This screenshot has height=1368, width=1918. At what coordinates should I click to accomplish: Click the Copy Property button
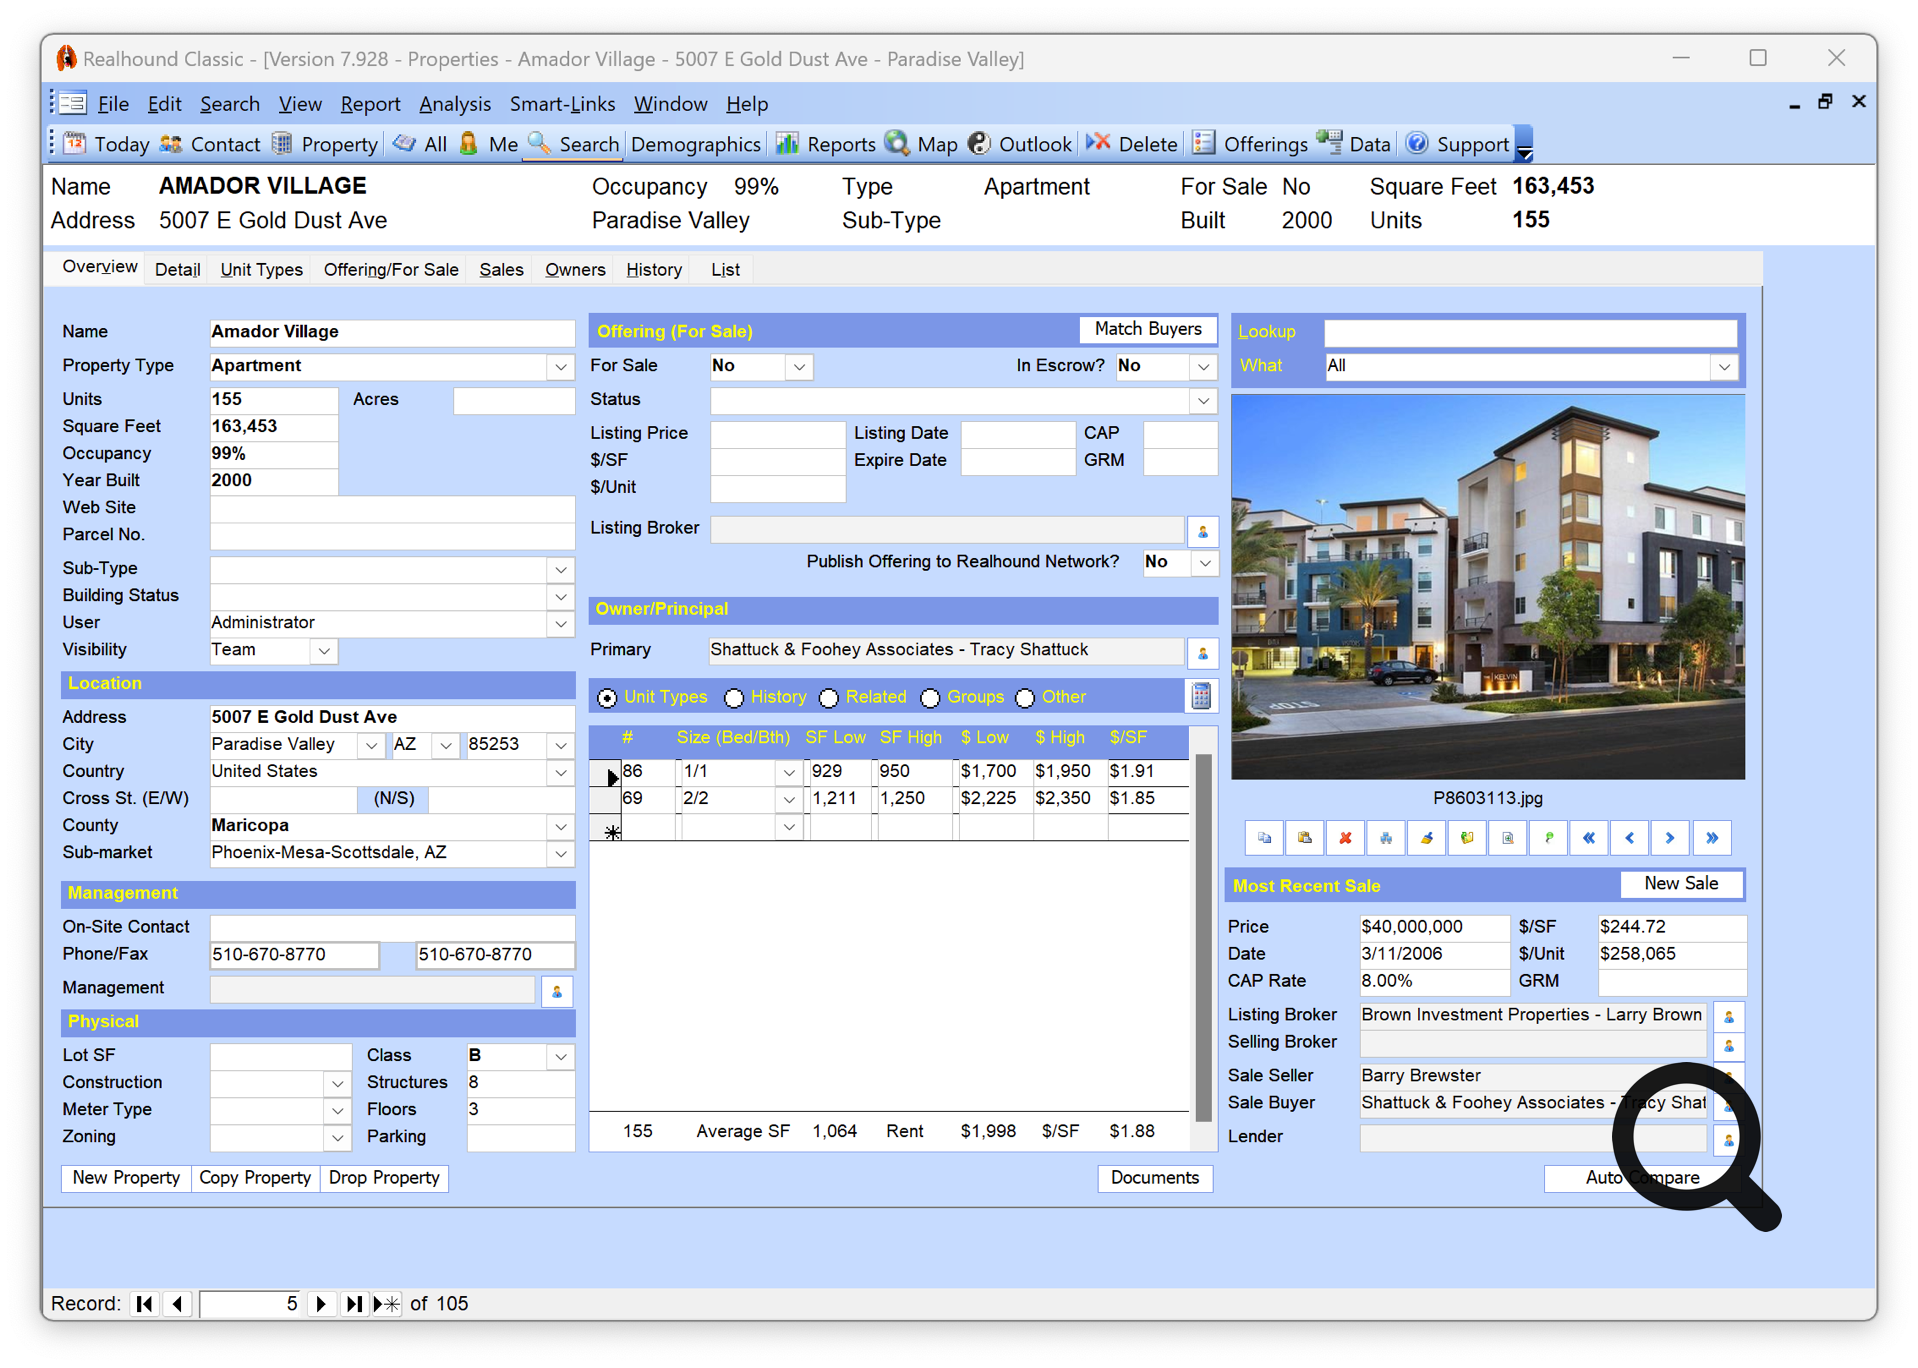(x=255, y=1178)
